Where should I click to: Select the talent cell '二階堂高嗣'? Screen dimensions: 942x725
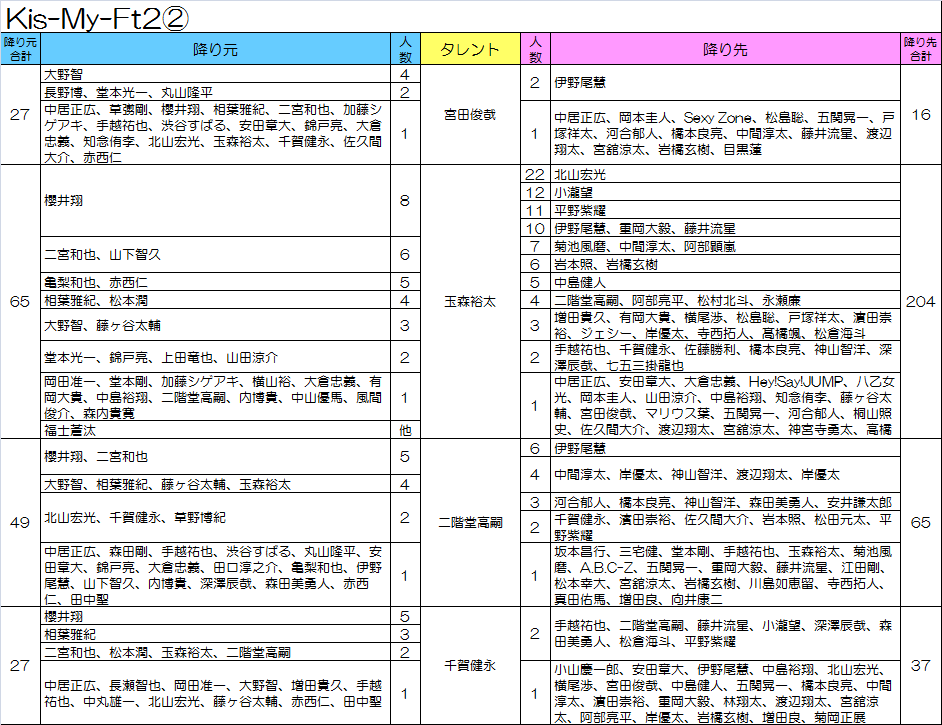(470, 523)
